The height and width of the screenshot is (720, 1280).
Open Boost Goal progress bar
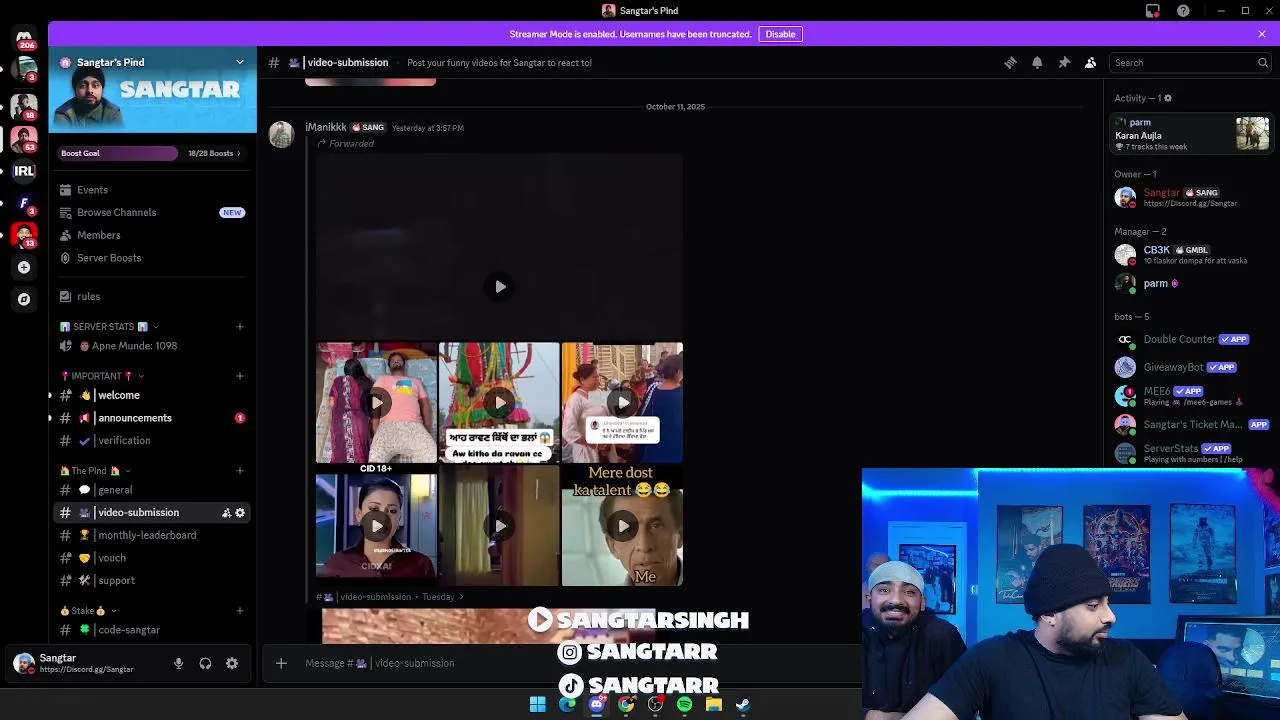coord(118,153)
